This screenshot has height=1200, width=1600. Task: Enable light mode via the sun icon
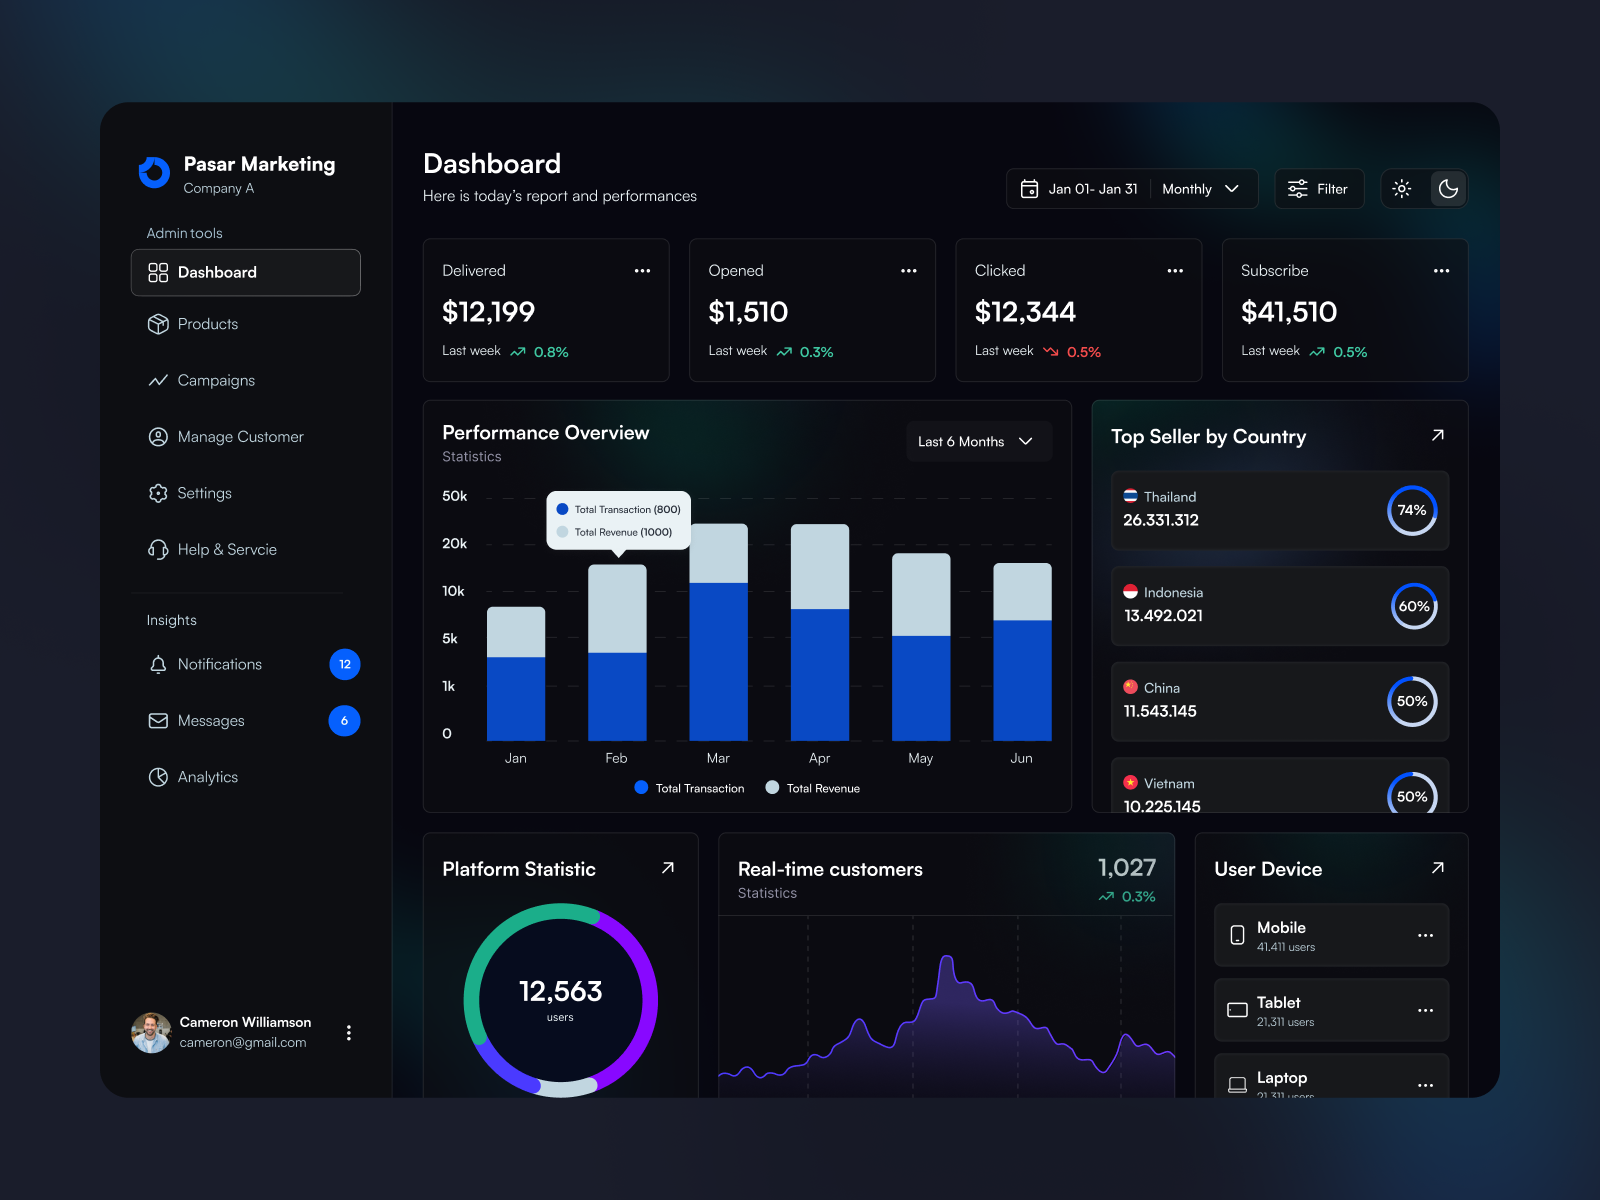pyautogui.click(x=1401, y=188)
